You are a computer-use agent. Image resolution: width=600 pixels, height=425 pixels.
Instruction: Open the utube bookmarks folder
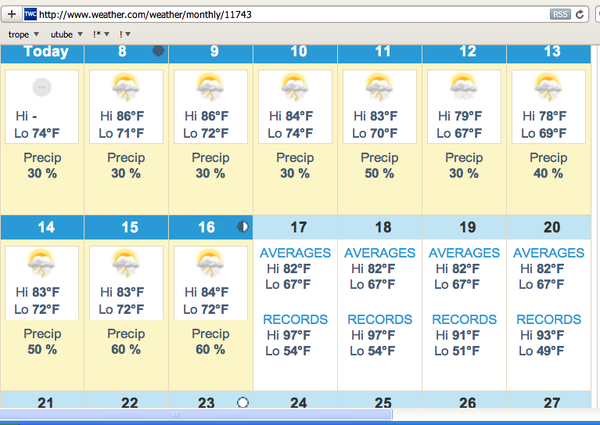click(x=67, y=34)
